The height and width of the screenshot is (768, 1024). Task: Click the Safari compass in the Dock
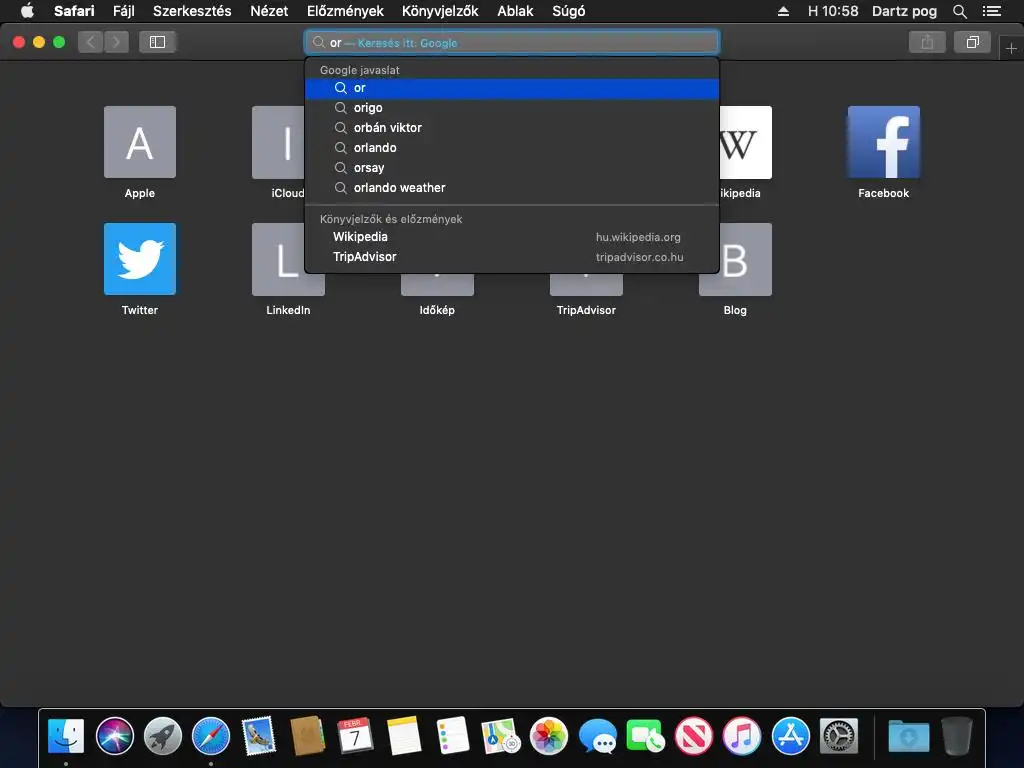pyautogui.click(x=211, y=736)
